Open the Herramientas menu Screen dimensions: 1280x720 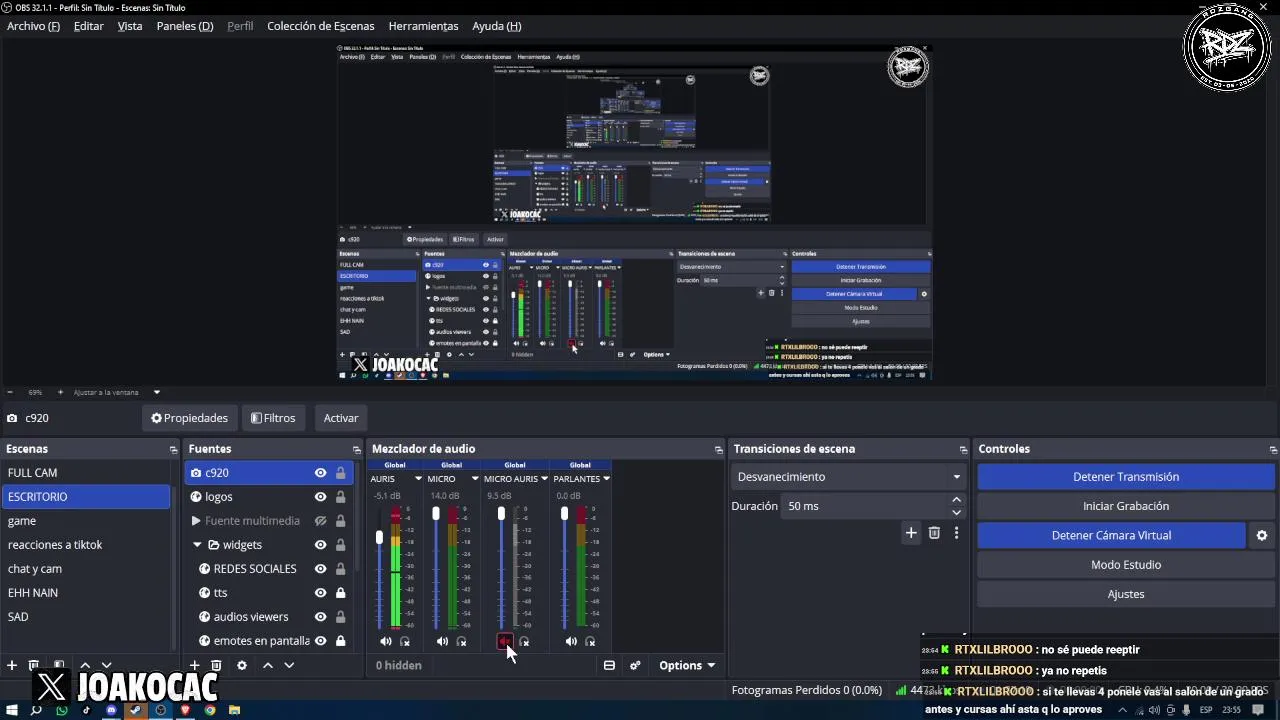pyautogui.click(x=423, y=26)
